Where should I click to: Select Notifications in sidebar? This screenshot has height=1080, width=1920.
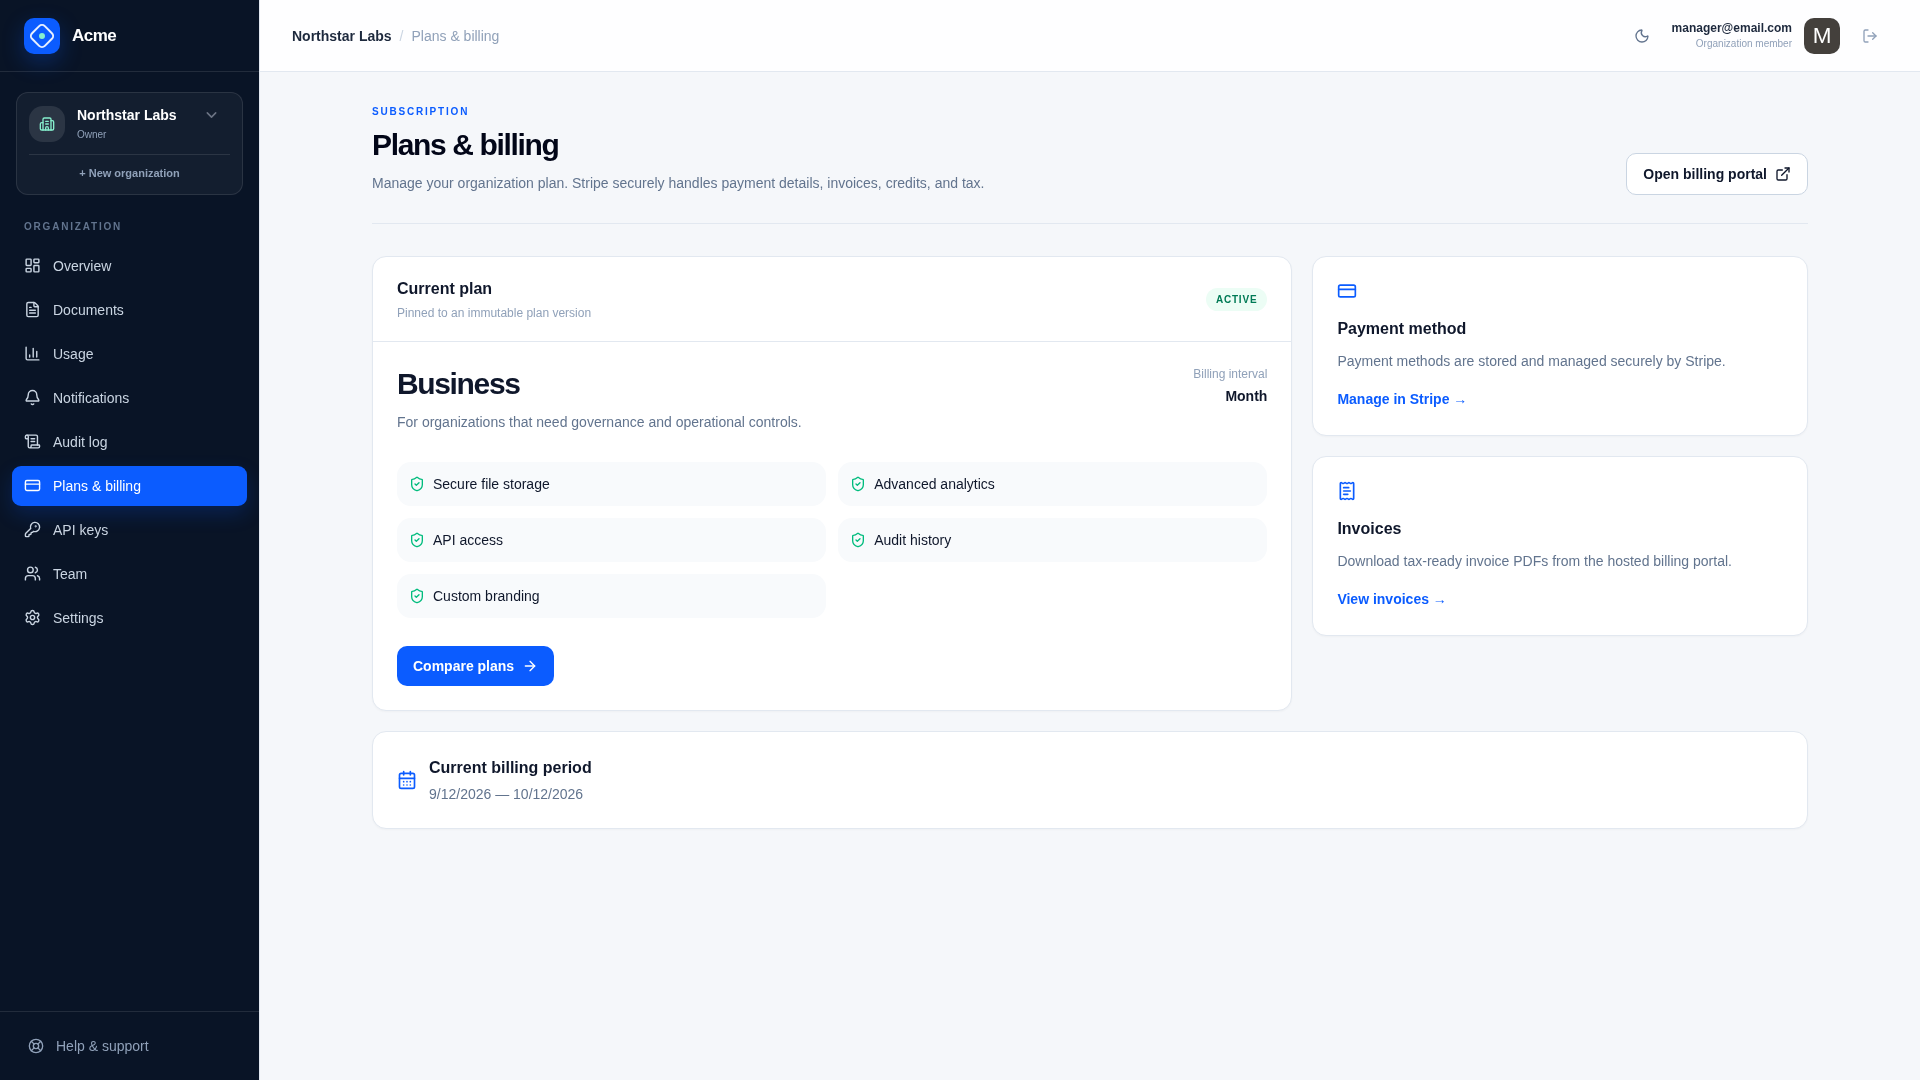(x=129, y=398)
